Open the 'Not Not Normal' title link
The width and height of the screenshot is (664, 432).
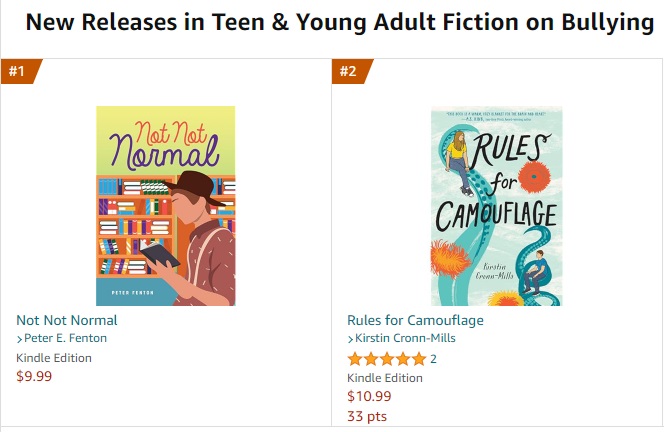click(x=67, y=320)
